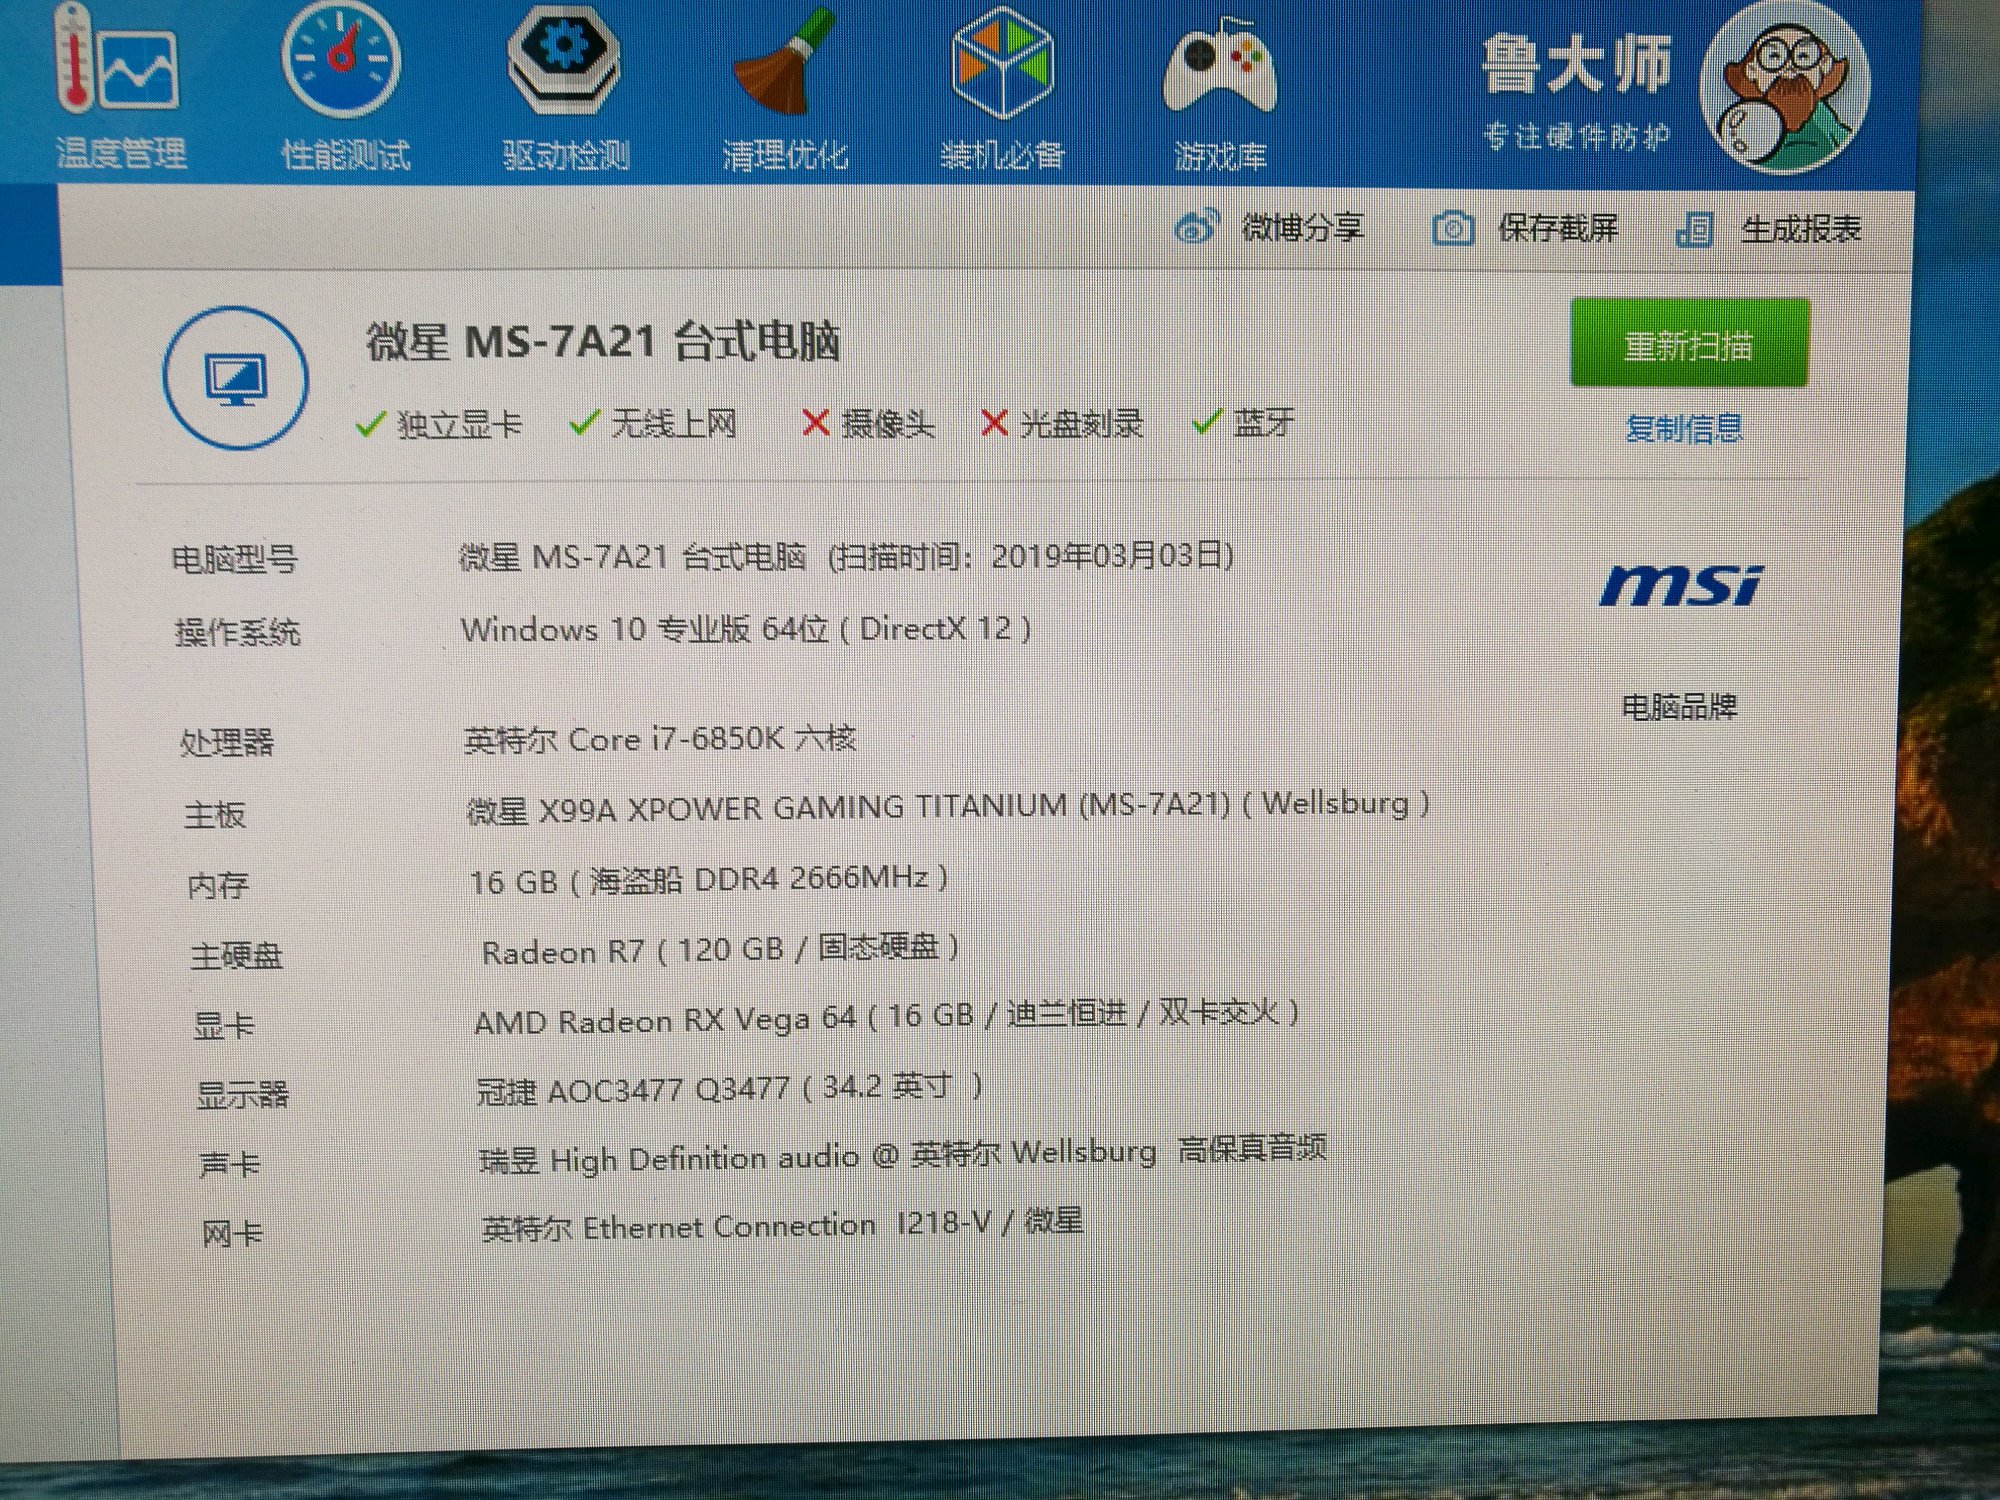Click the 保存截屏 save screenshot link
Image resolution: width=2000 pixels, height=1500 pixels.
pos(1558,229)
